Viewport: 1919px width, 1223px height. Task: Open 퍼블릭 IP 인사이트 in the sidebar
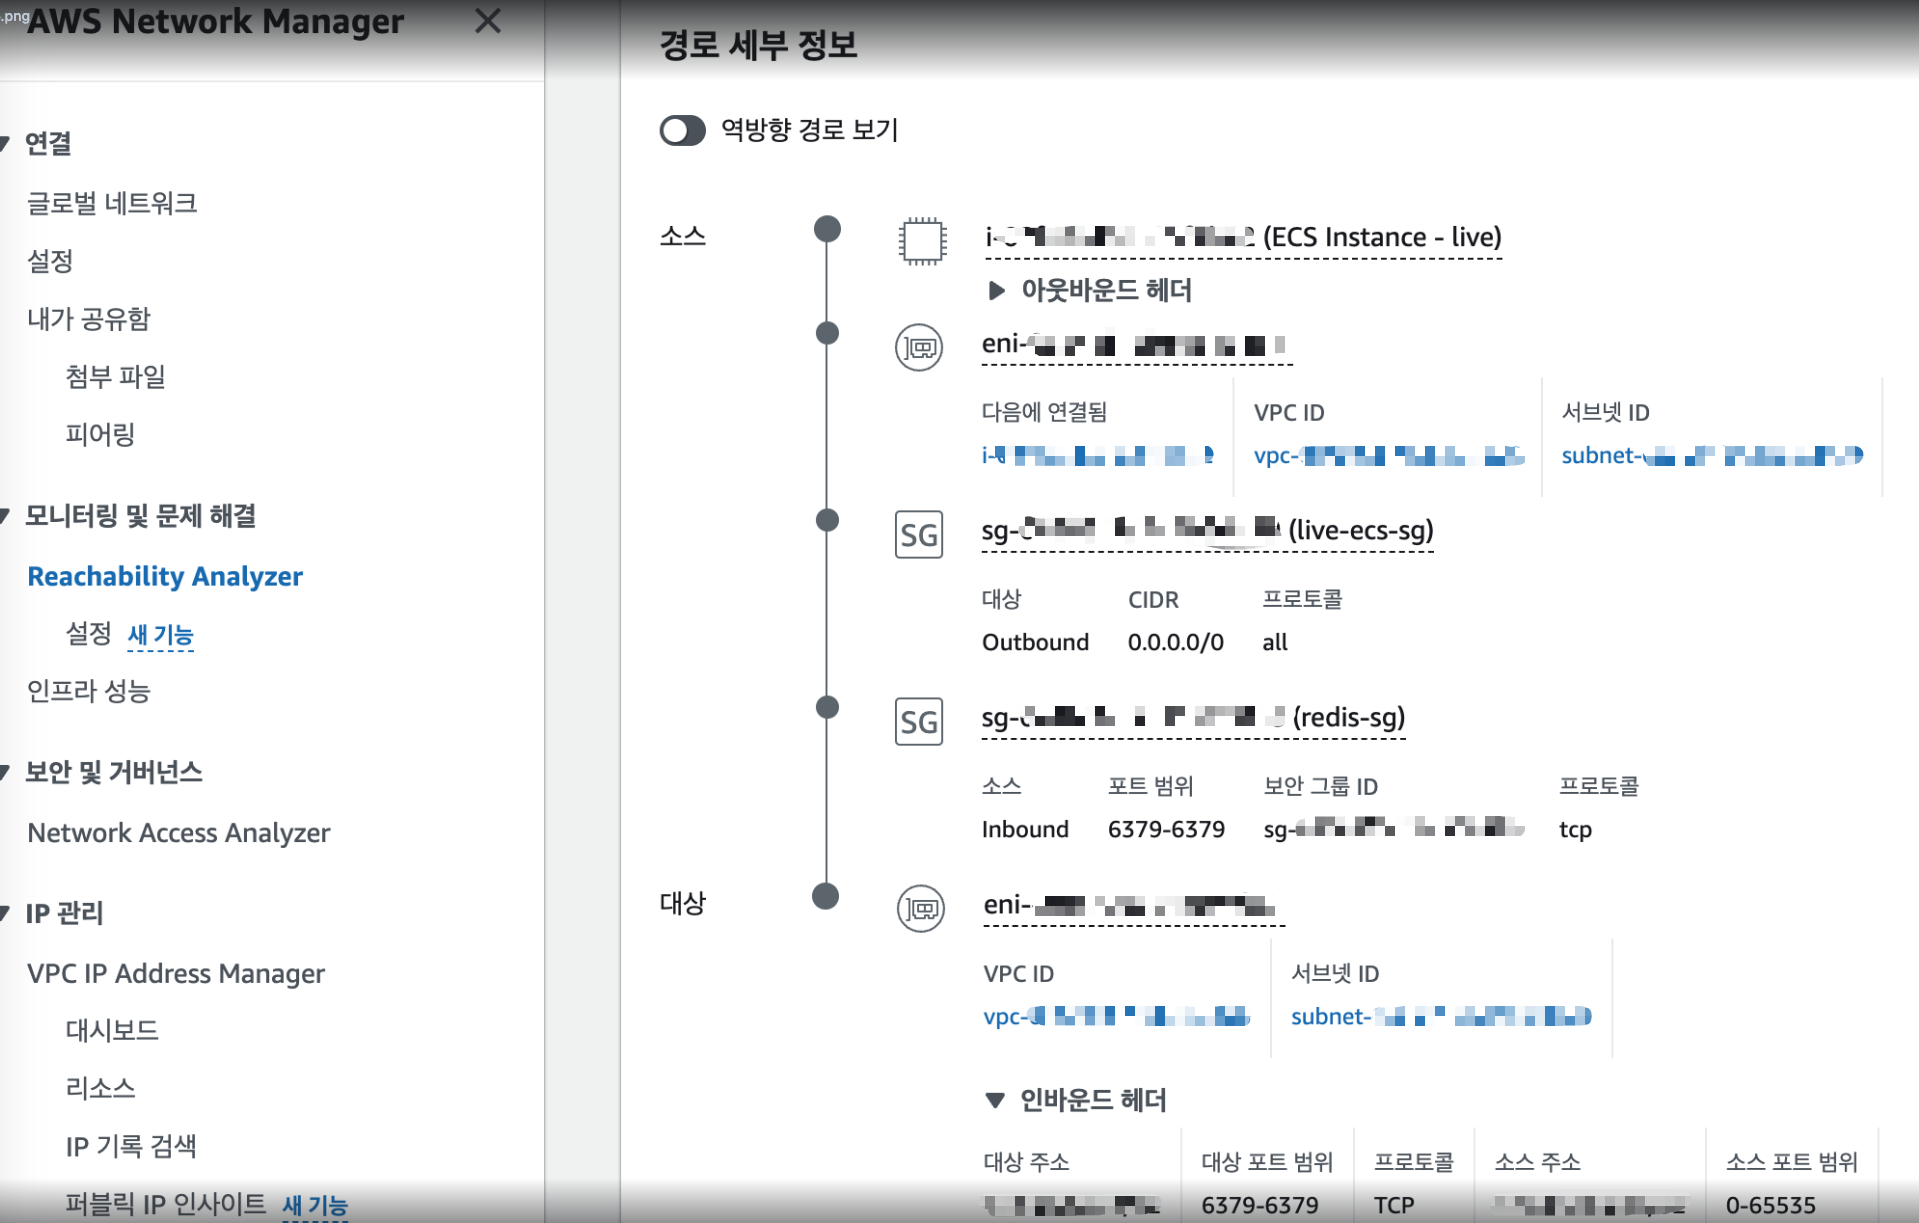pyautogui.click(x=166, y=1204)
